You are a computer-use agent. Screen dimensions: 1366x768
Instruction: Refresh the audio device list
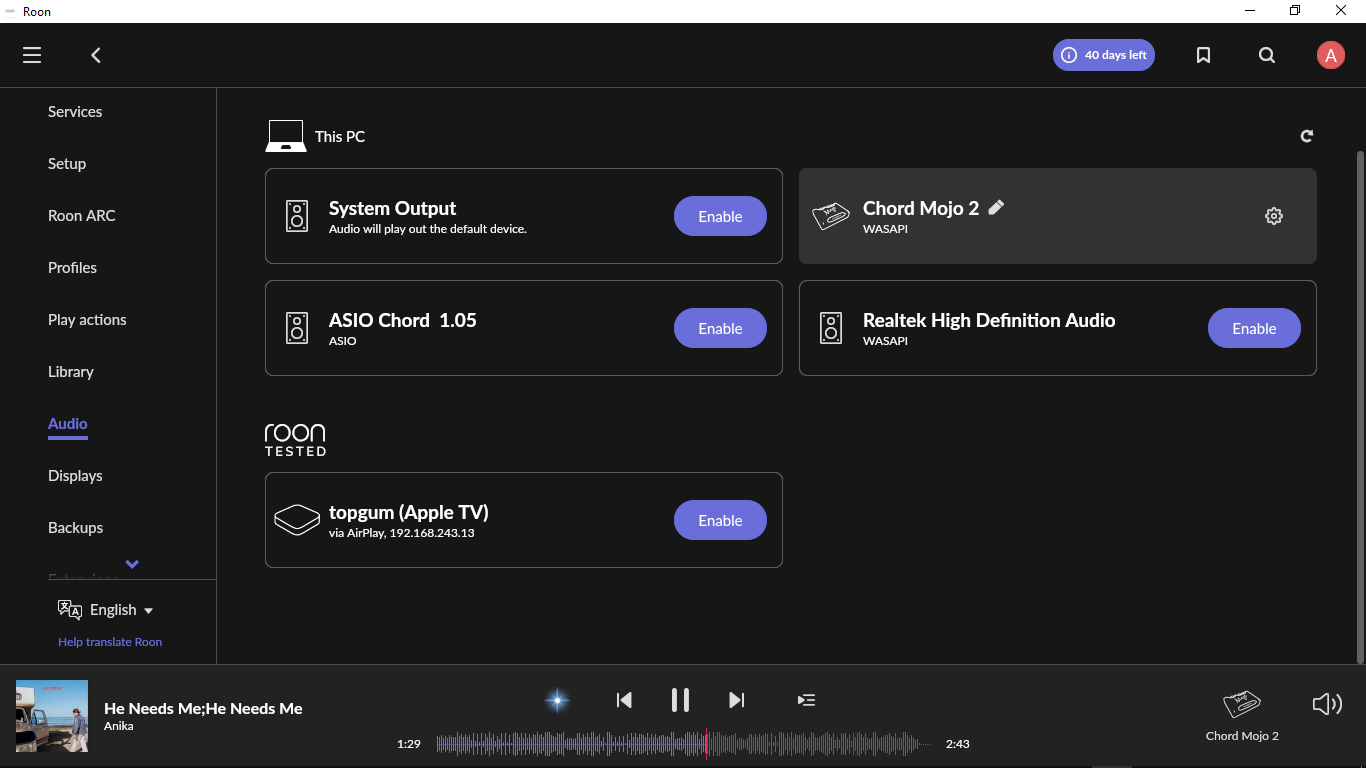click(1306, 136)
